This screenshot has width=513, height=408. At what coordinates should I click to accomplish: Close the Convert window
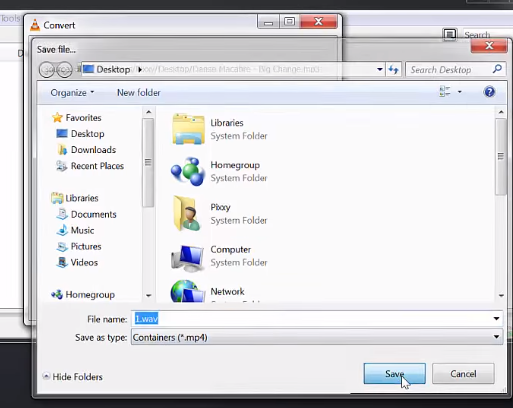click(319, 22)
